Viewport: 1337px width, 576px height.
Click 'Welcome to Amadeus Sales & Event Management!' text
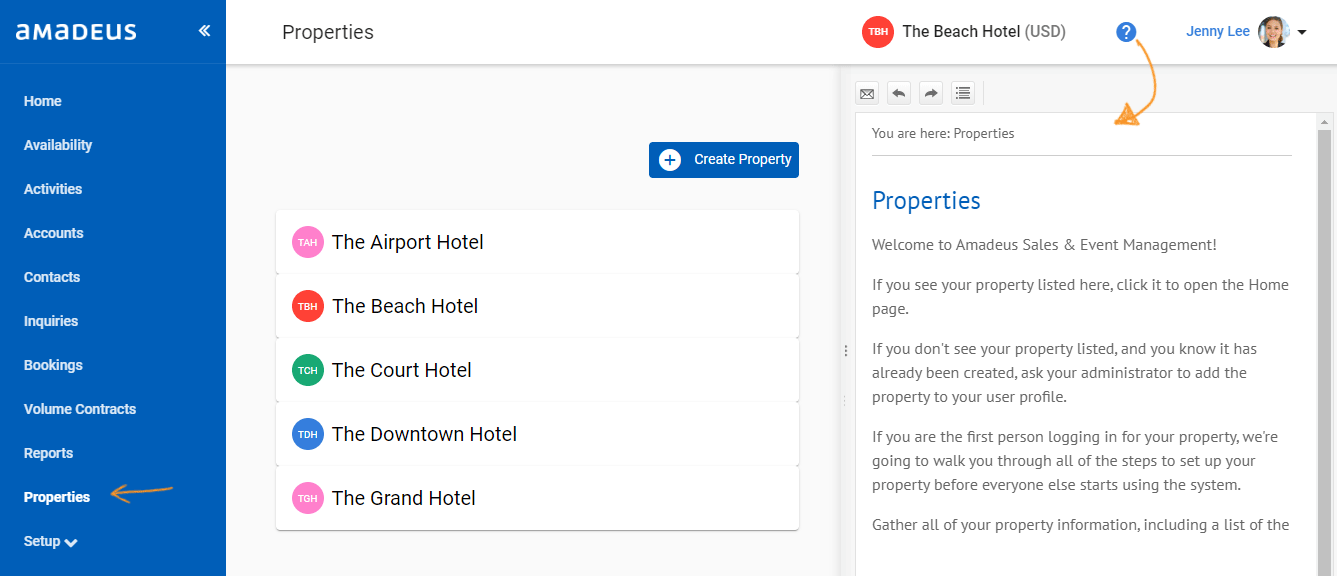click(x=1044, y=245)
